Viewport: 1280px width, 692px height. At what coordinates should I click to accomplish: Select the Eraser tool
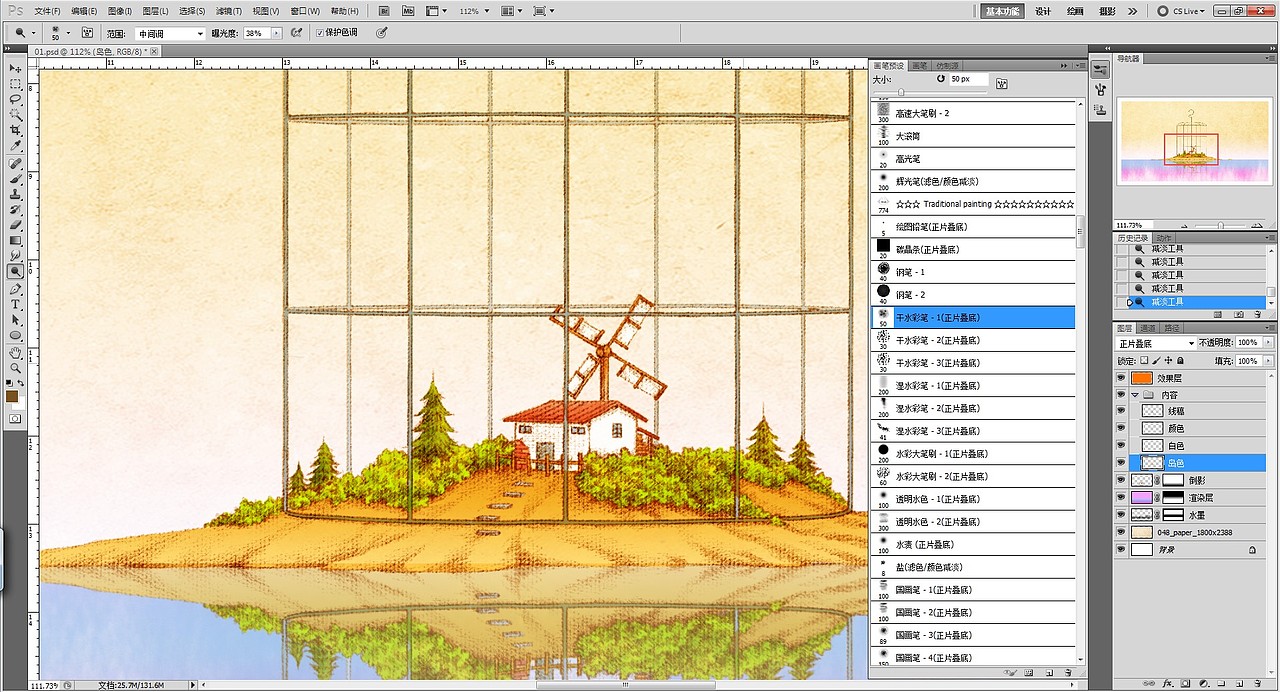coord(16,225)
